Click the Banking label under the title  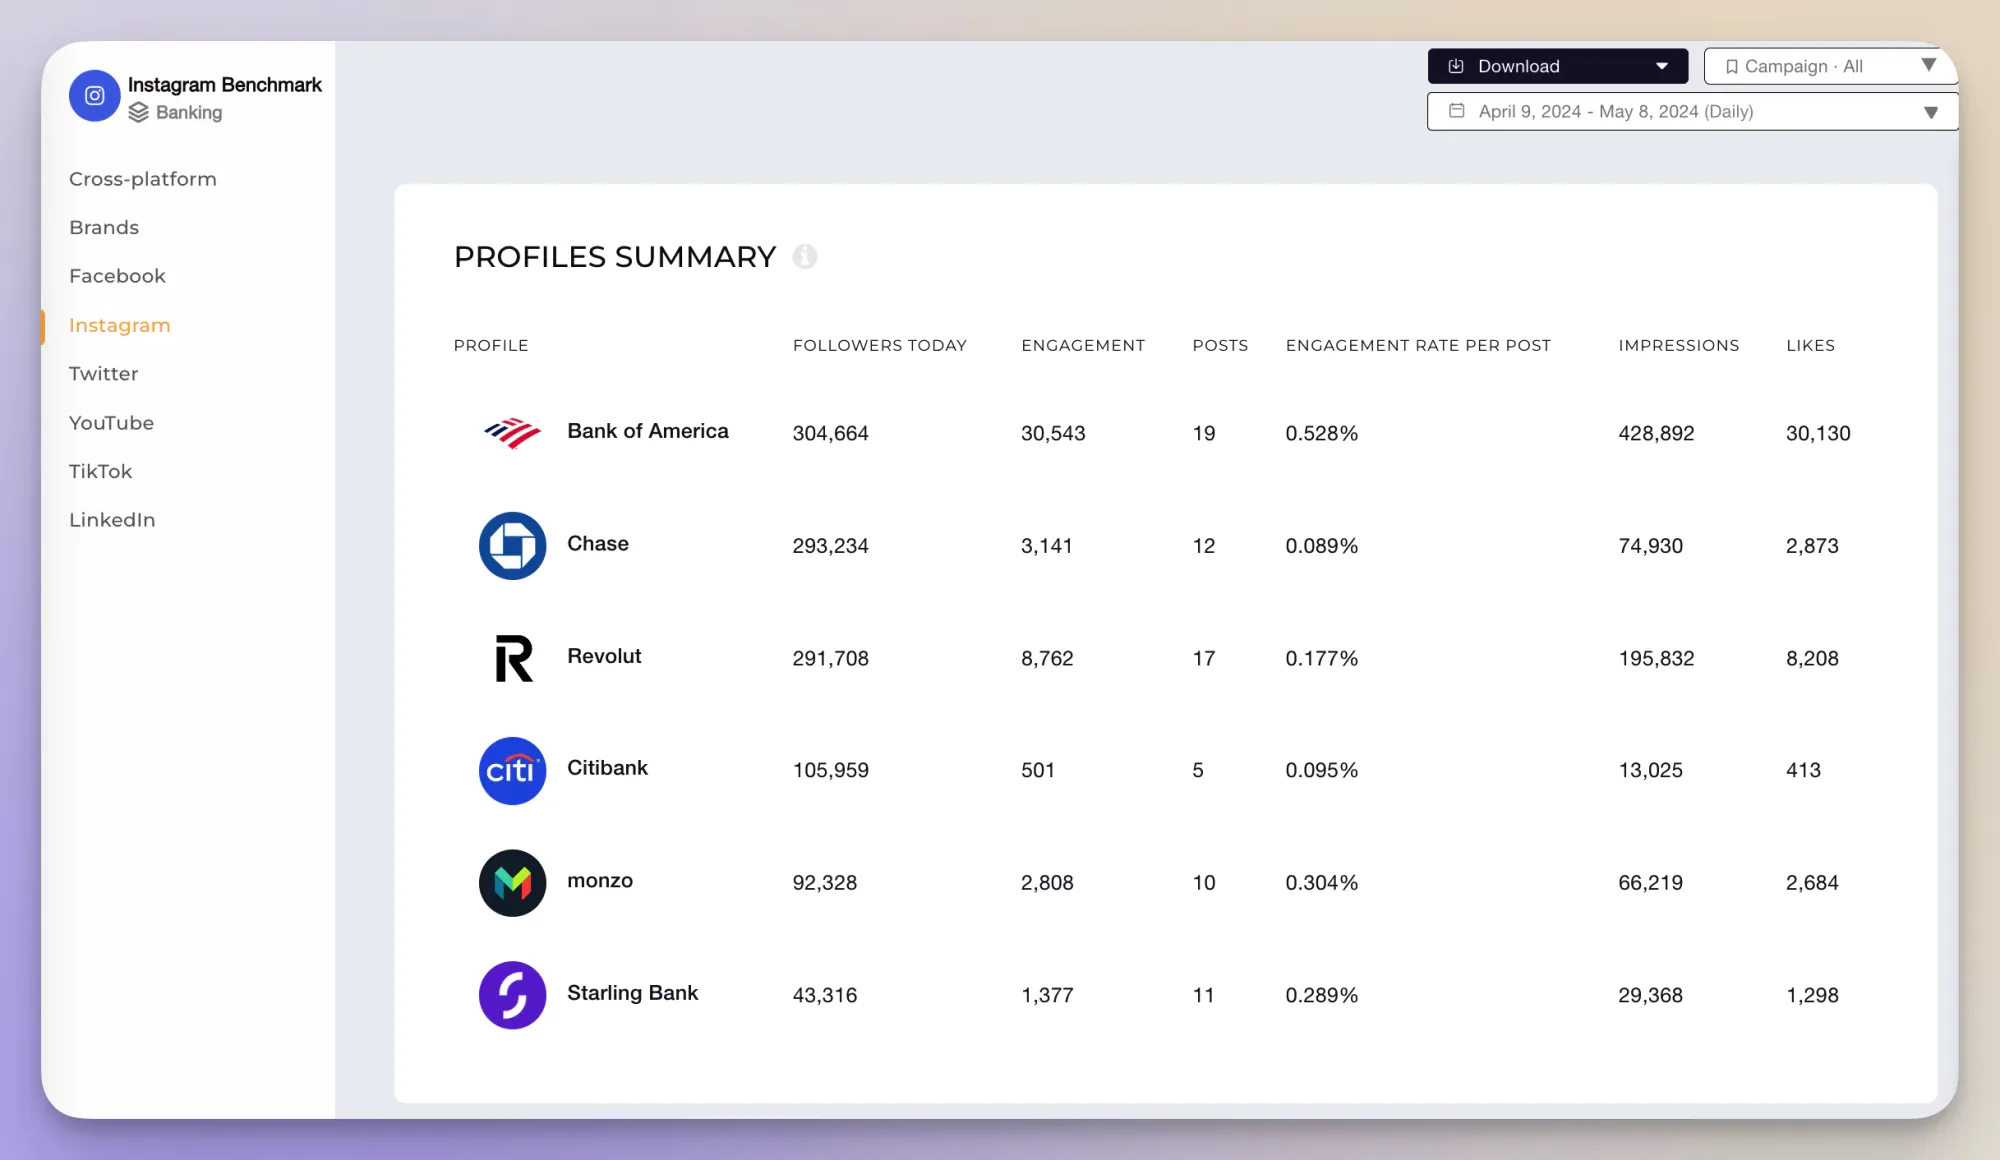(189, 113)
